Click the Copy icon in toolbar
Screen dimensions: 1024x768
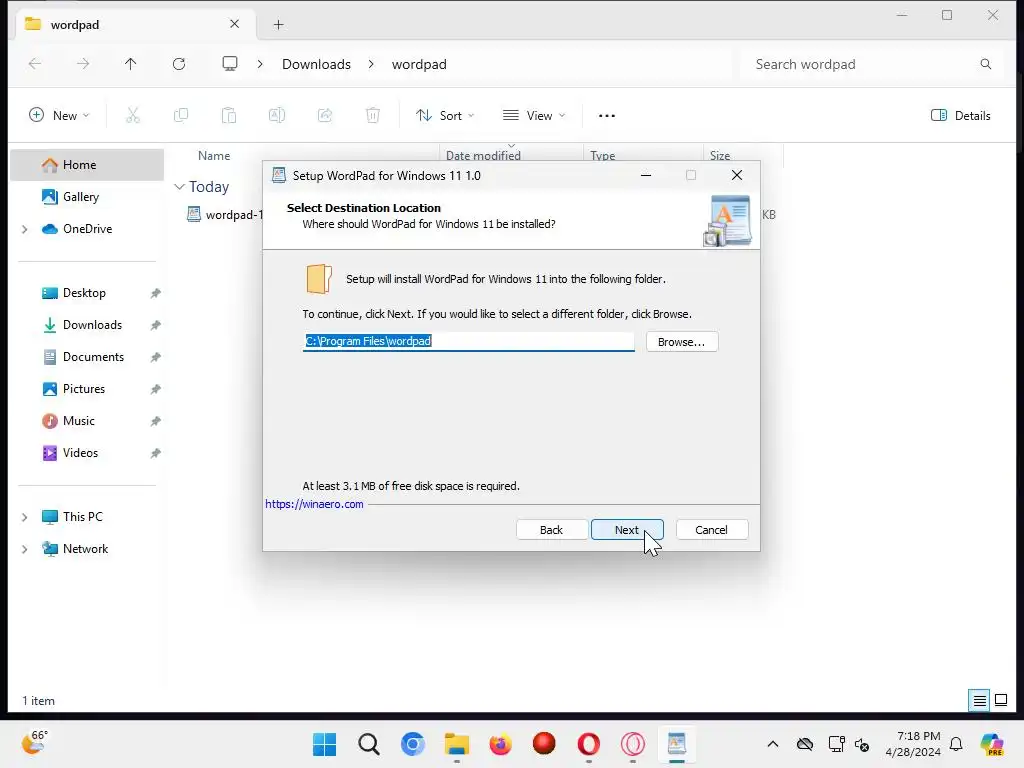point(181,116)
